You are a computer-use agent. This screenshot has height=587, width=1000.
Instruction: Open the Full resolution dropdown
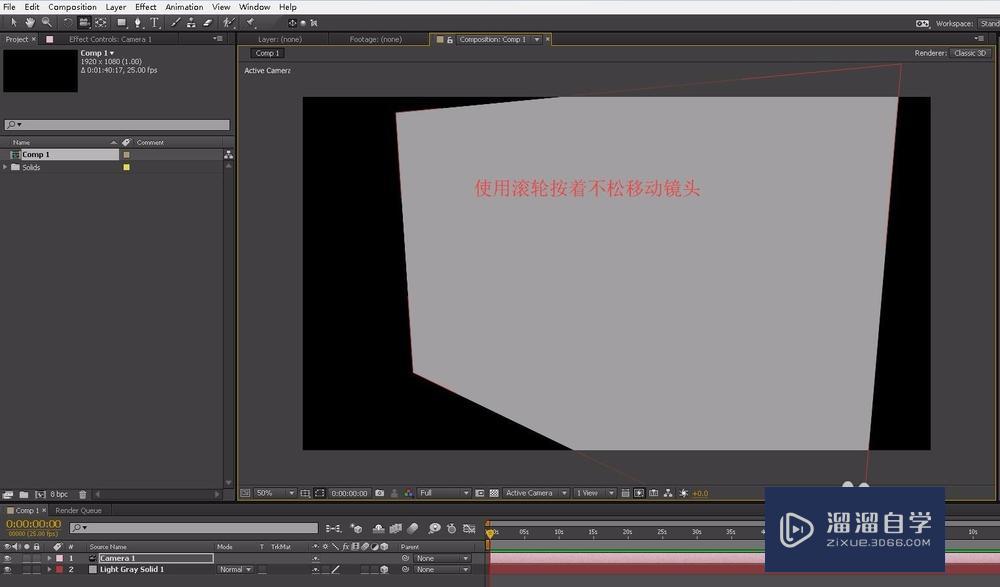coord(444,493)
